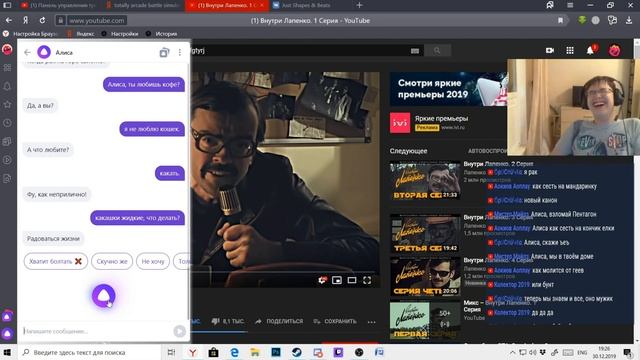The height and width of the screenshot is (360, 640).
Task: Activate the purple Alice microphone button
Action: 103,296
